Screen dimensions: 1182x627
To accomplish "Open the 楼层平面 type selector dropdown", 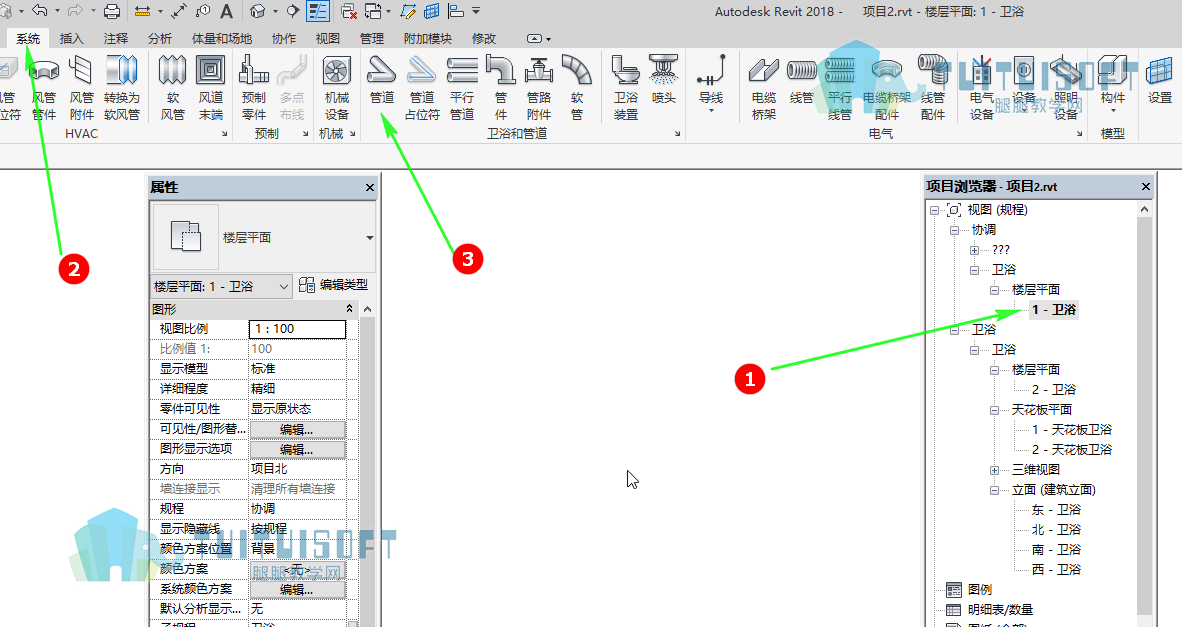I will pos(369,238).
